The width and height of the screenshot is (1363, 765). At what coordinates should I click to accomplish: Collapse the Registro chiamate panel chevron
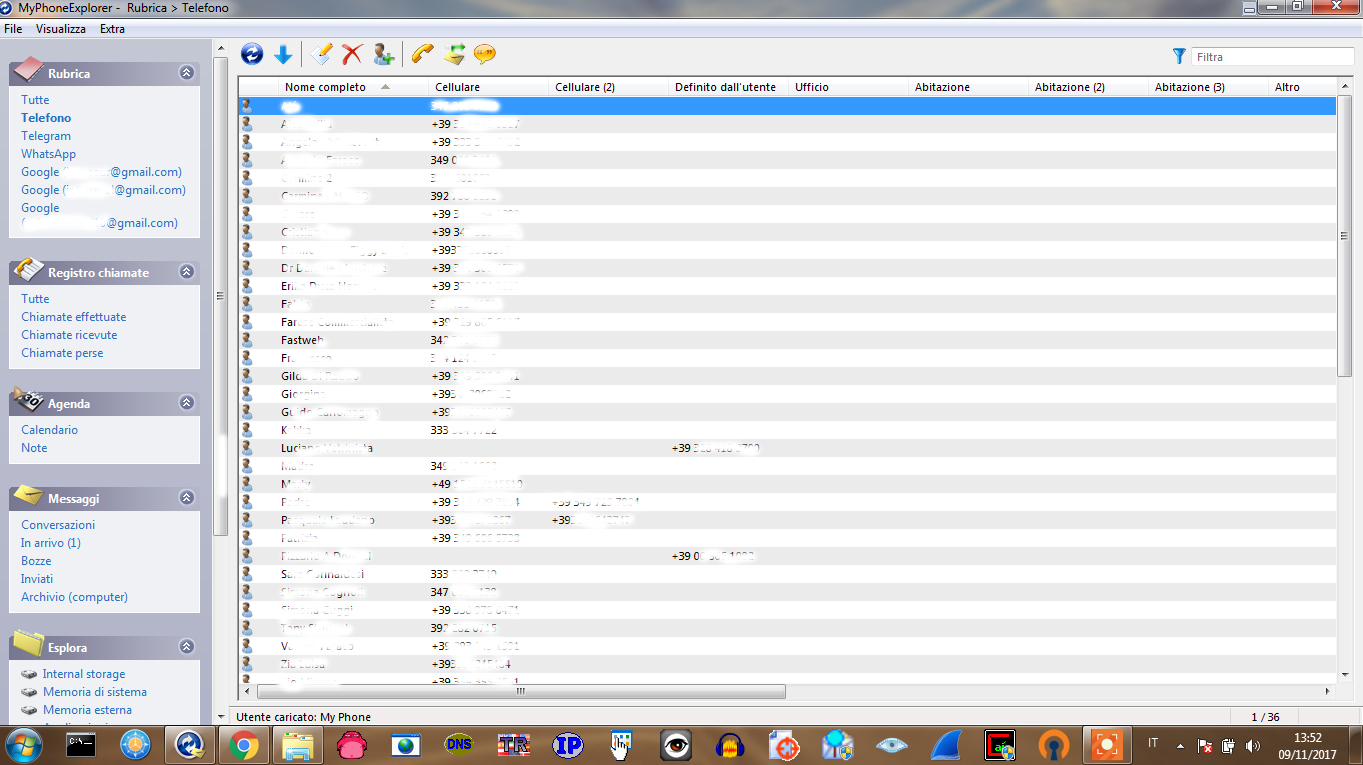click(x=186, y=272)
